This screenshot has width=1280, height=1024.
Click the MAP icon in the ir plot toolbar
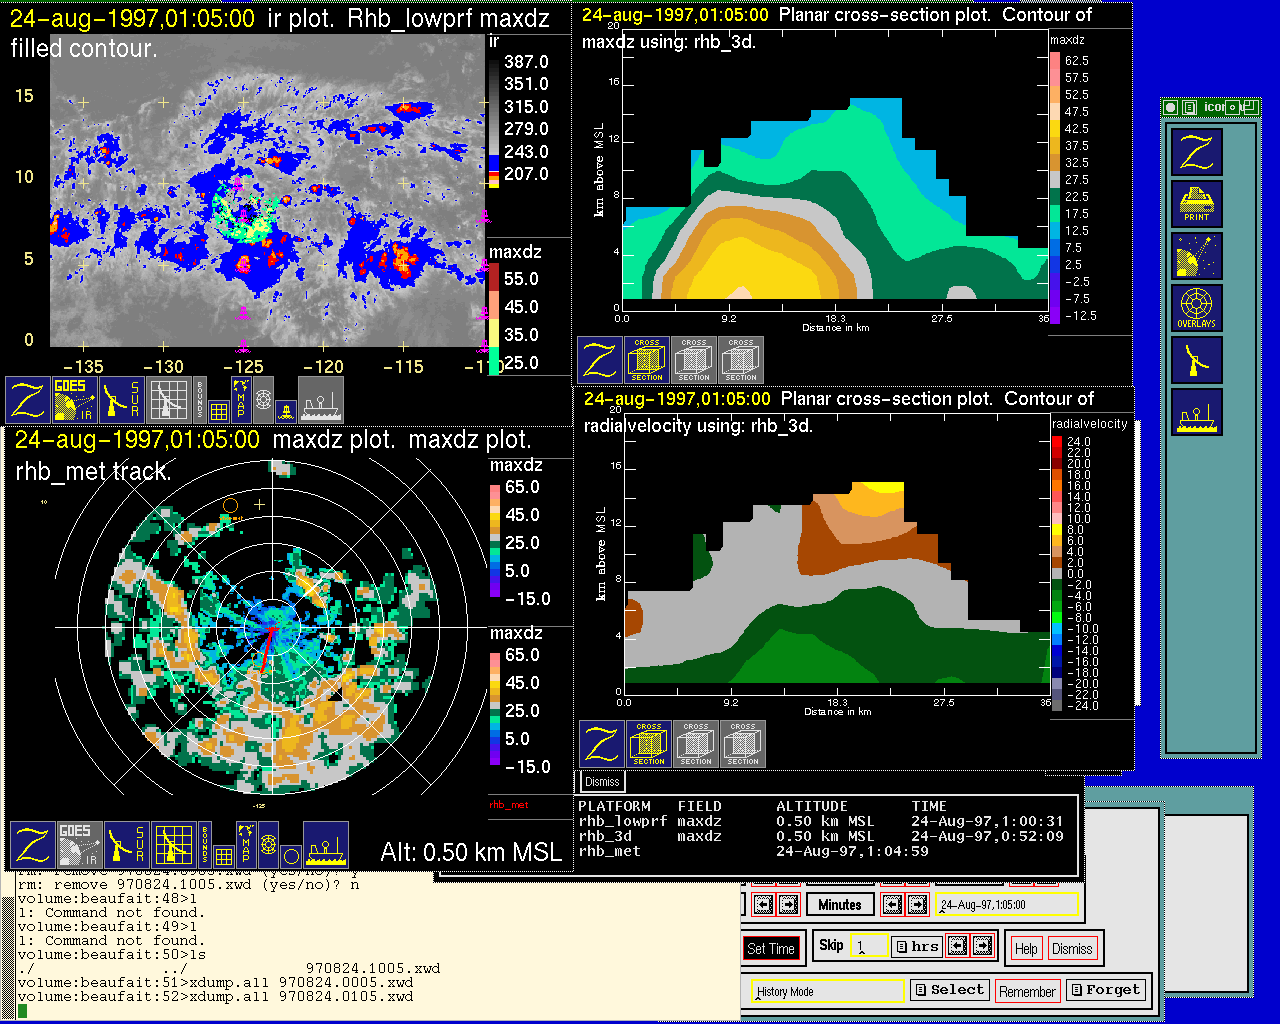click(241, 399)
